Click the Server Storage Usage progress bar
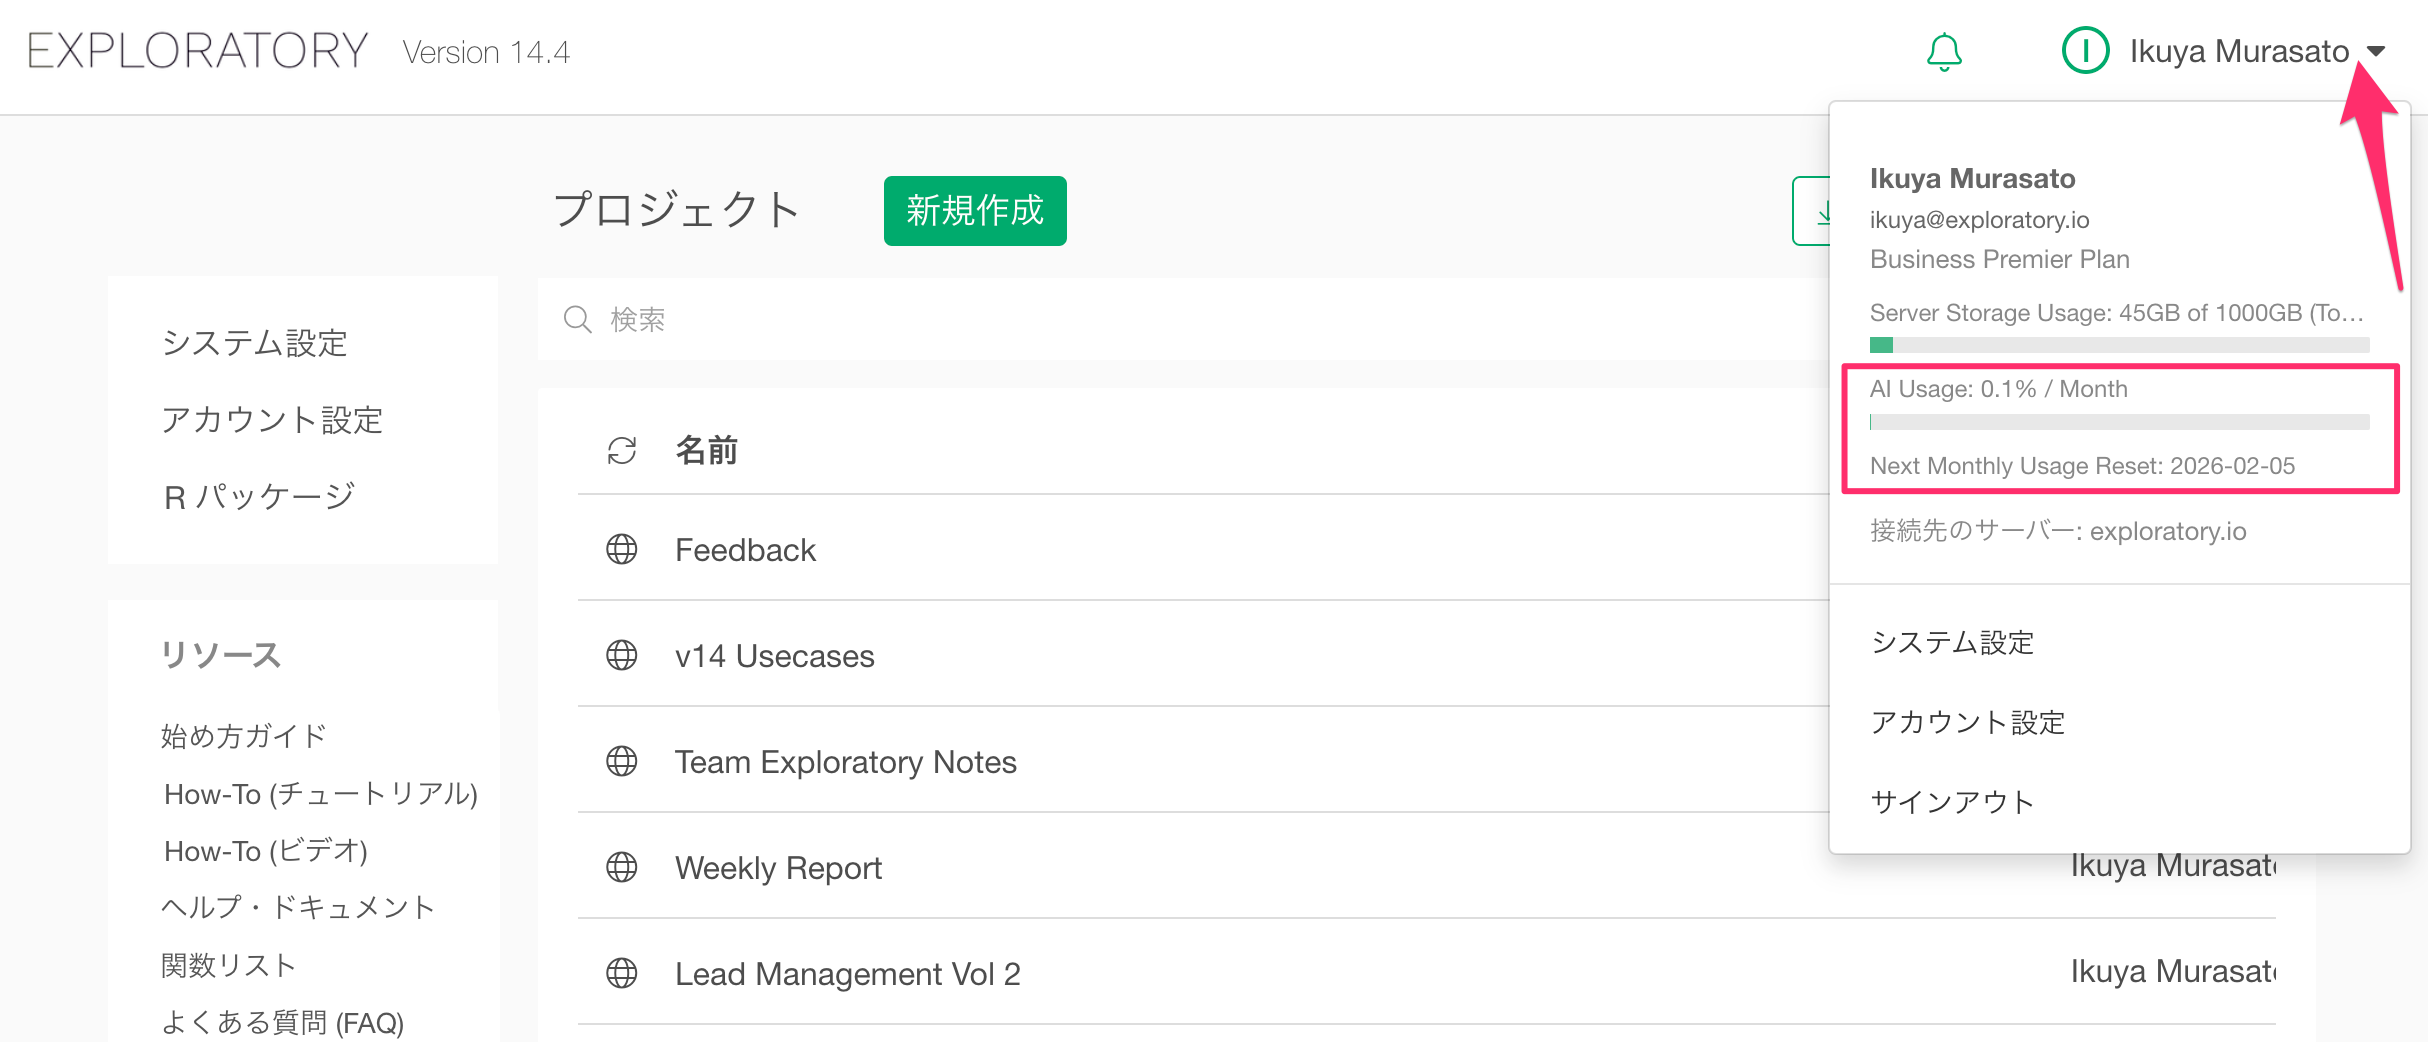The width and height of the screenshot is (2428, 1042). tap(2119, 345)
